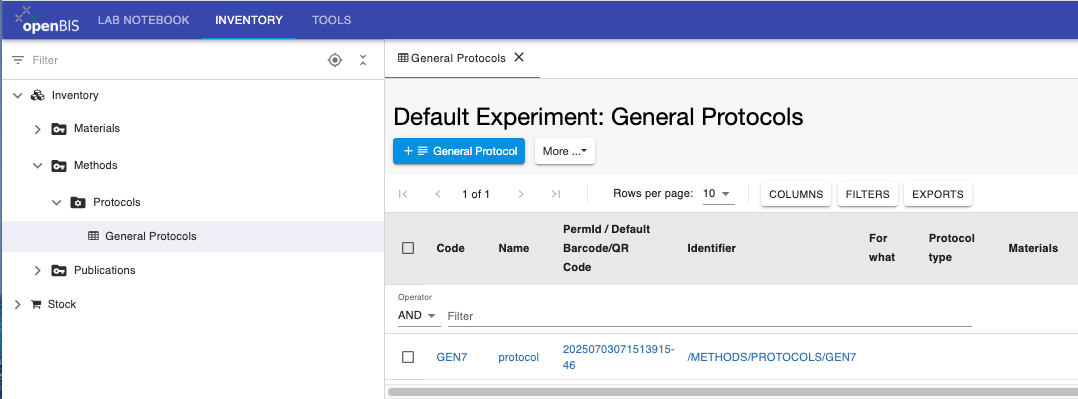Go to first page of table
Screen dimensions: 1078x399
(x=404, y=194)
